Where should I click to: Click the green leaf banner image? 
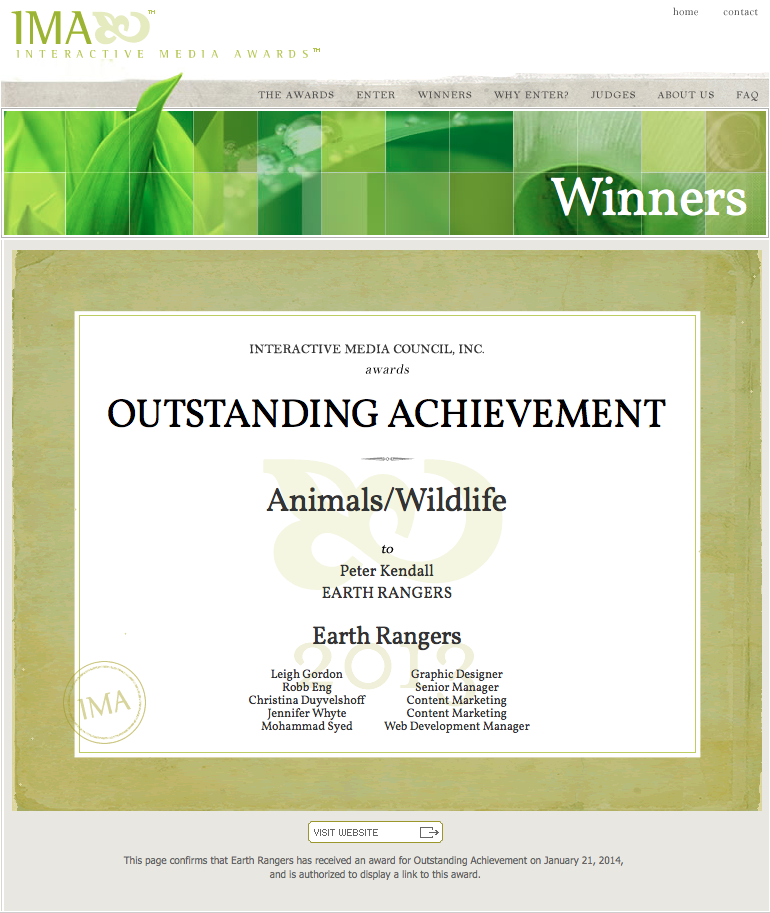tap(385, 173)
